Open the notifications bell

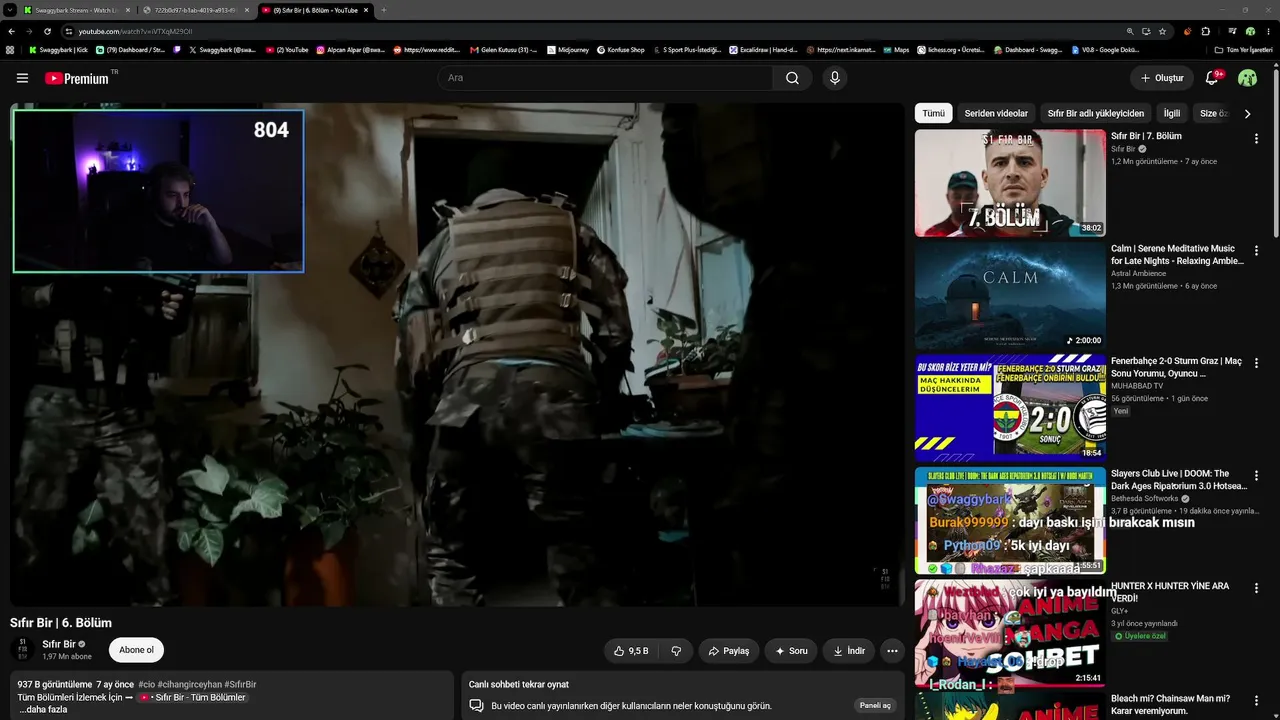(1212, 78)
